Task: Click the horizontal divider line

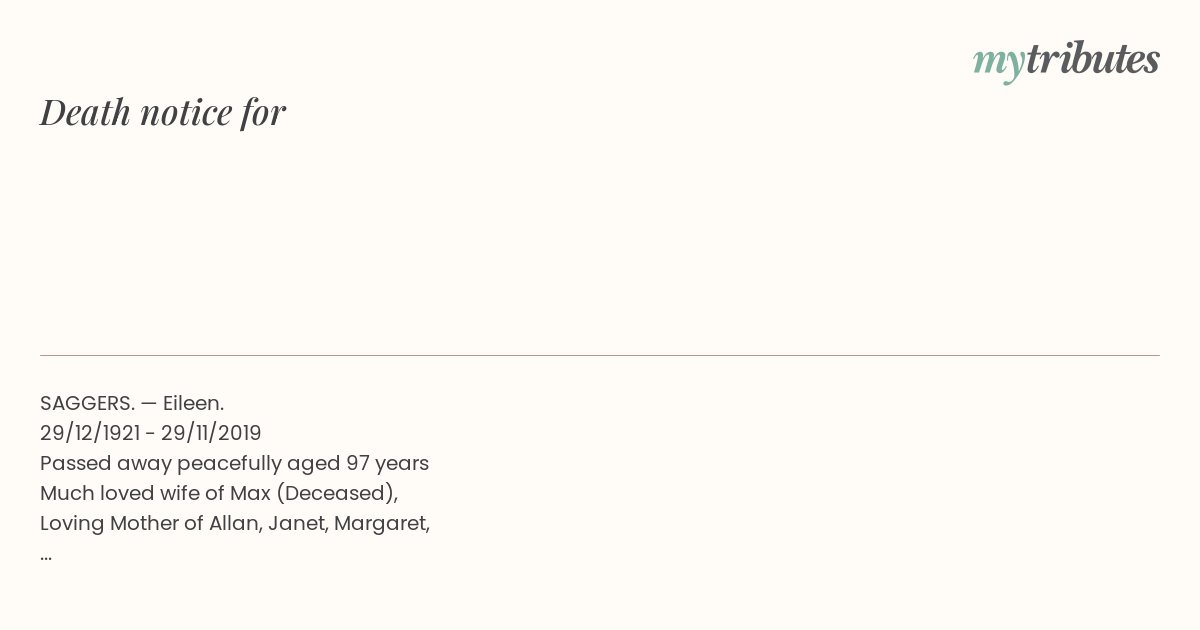Action: coord(600,355)
